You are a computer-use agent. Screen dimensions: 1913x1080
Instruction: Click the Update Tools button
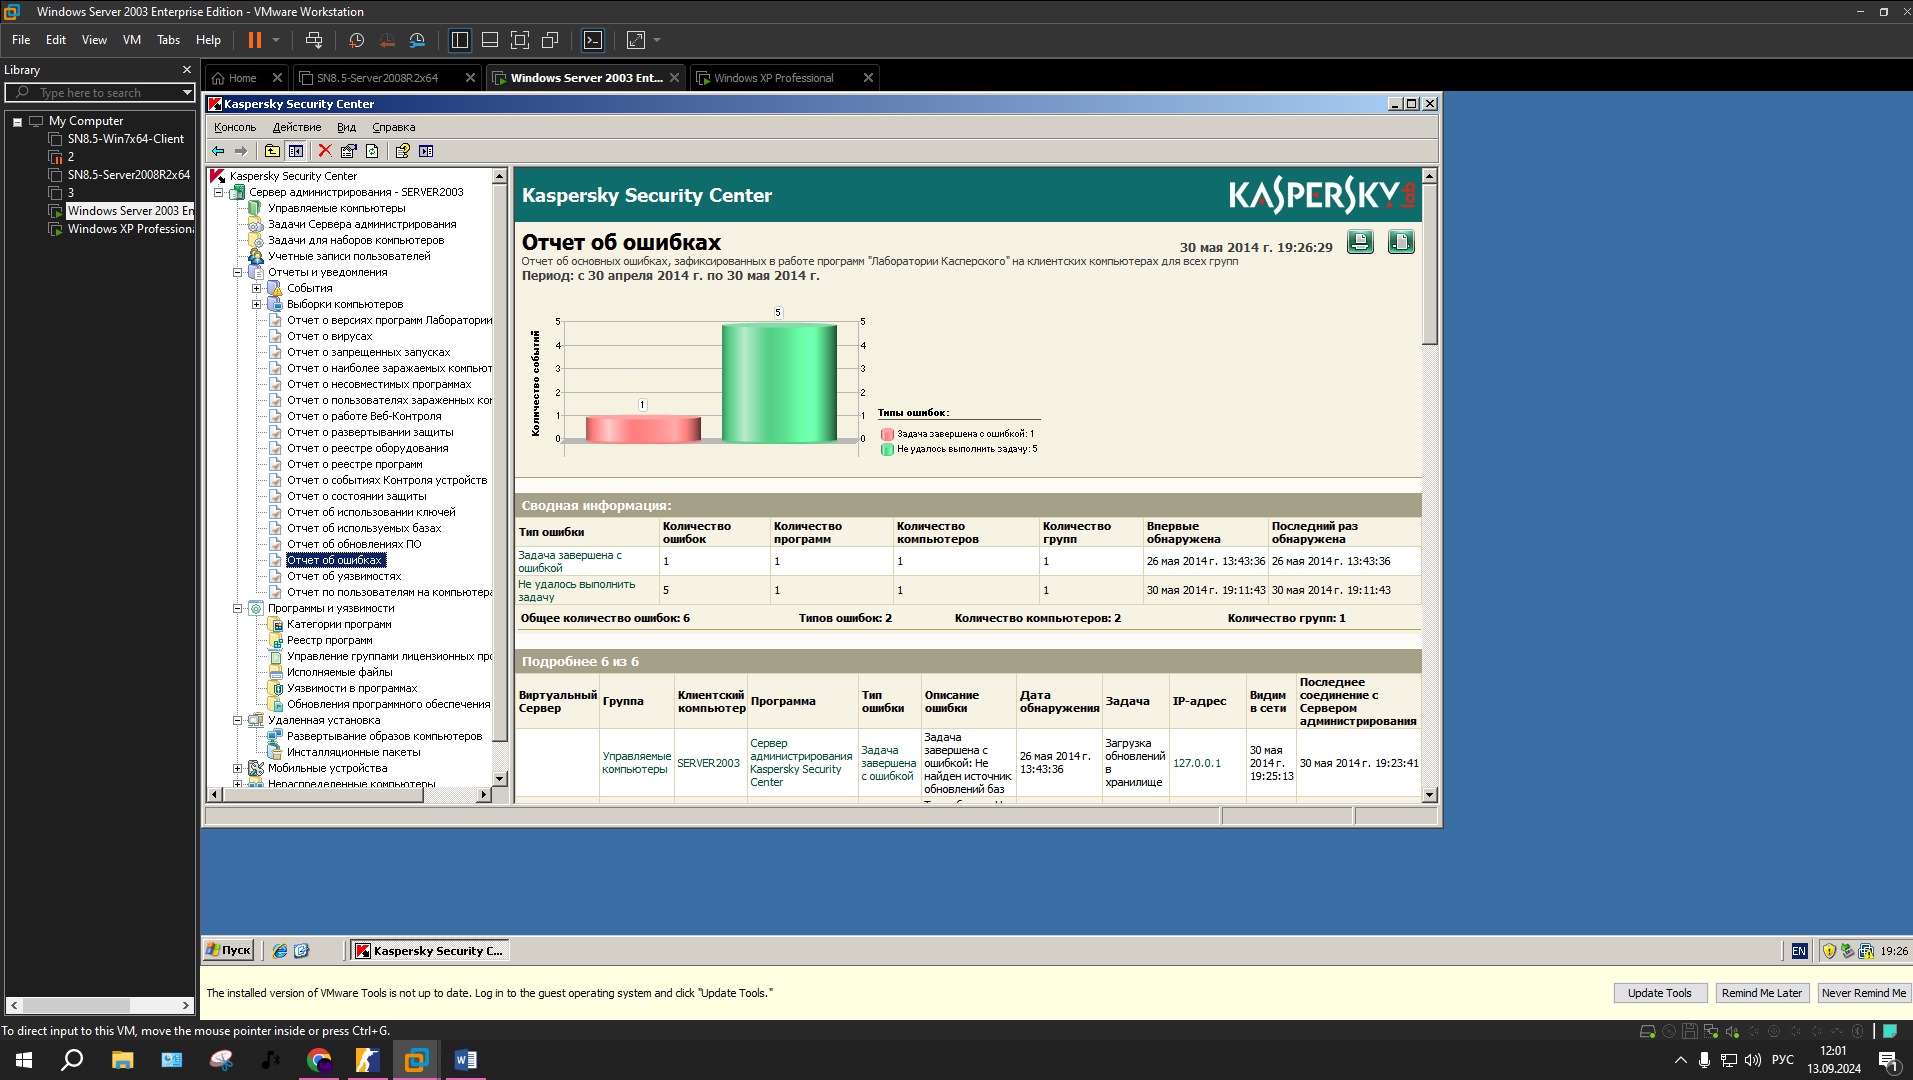tap(1660, 993)
